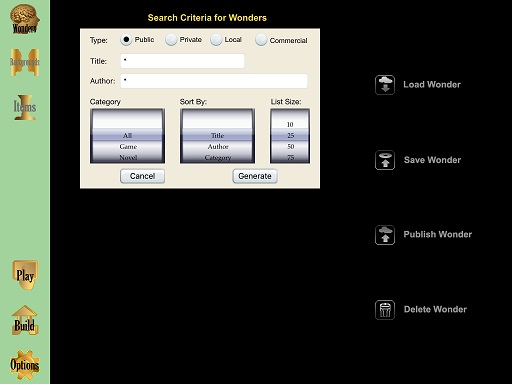This screenshot has height=384, width=512.
Task: Click the Cancel button
Action: tap(142, 176)
